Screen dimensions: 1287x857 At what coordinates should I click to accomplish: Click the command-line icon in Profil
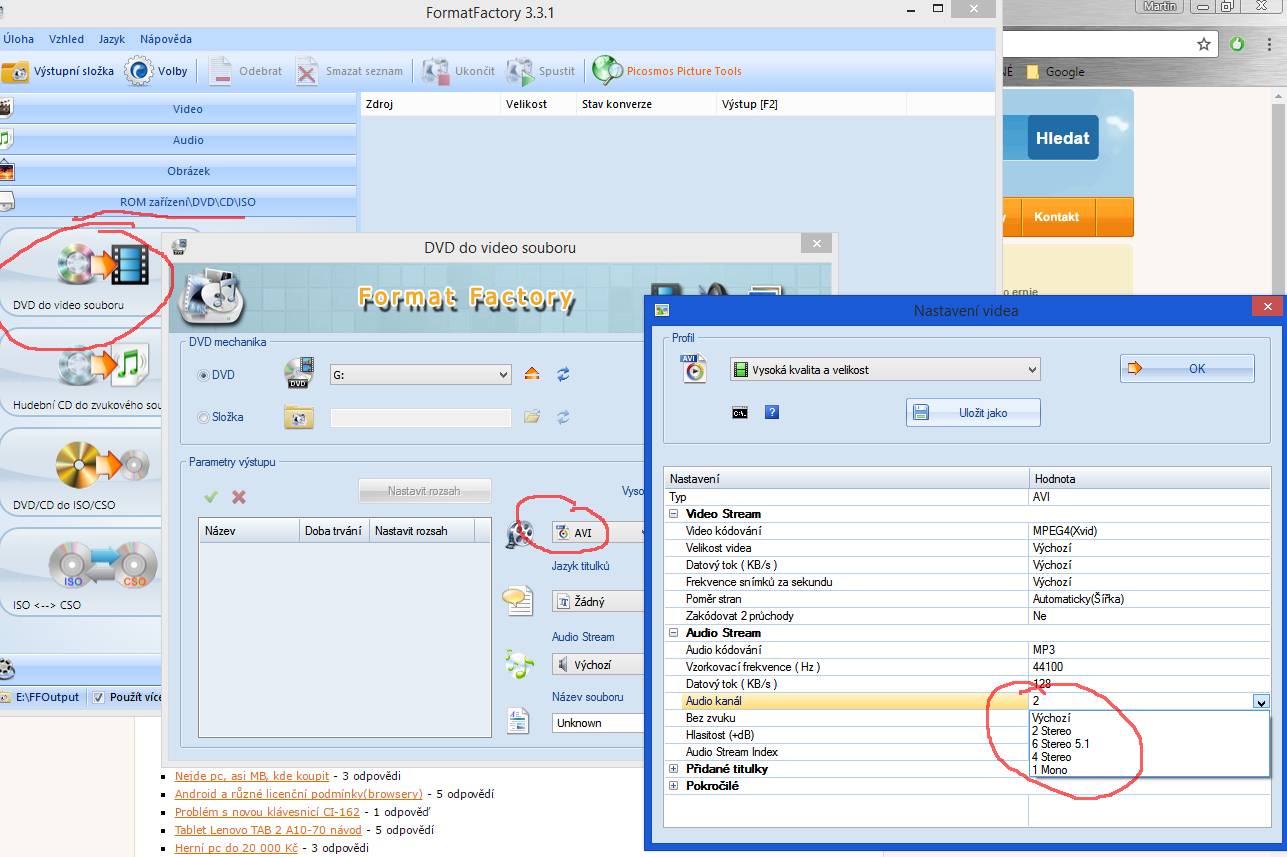click(740, 412)
